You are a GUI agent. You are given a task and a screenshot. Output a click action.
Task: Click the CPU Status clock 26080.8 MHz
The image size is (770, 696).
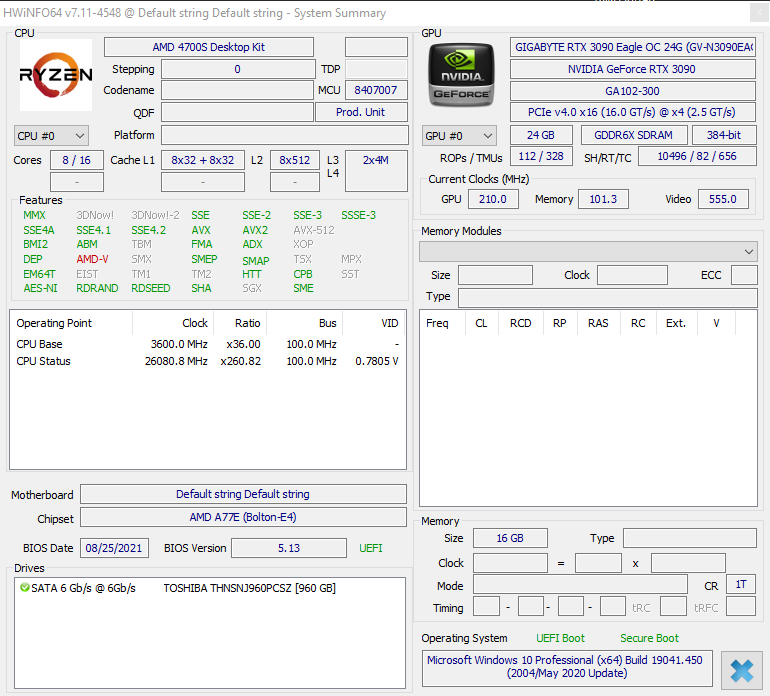tap(176, 361)
